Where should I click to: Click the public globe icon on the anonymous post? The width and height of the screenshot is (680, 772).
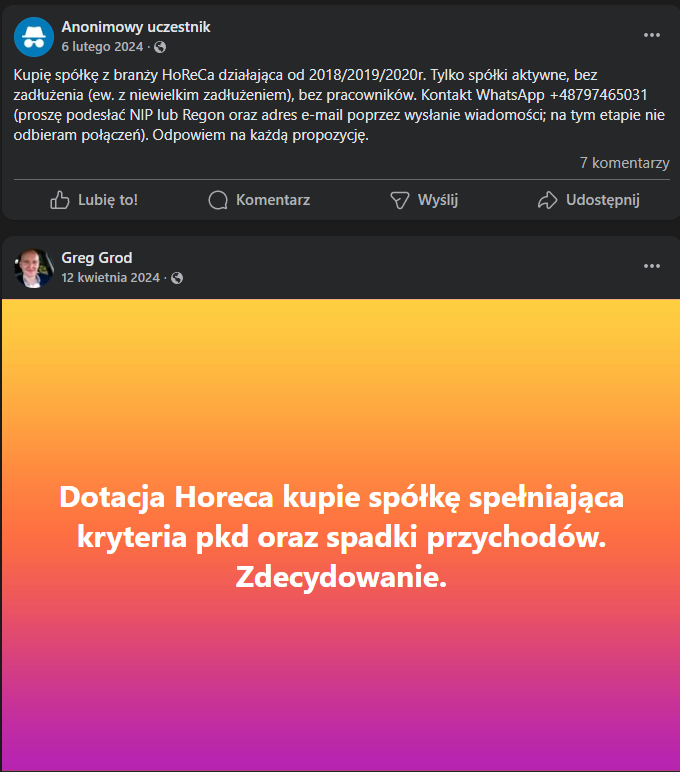point(160,47)
